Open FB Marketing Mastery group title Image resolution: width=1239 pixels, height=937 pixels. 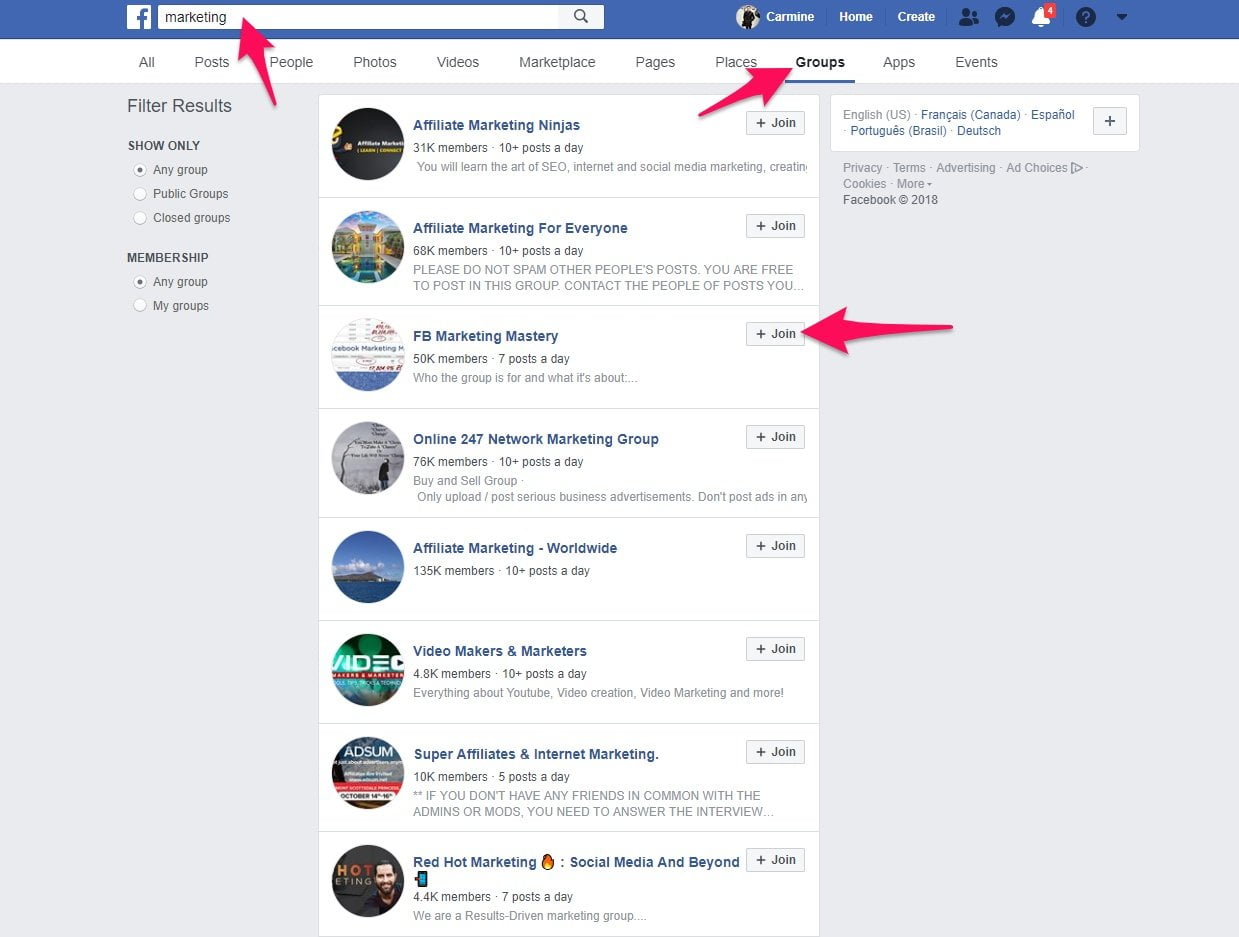(485, 336)
